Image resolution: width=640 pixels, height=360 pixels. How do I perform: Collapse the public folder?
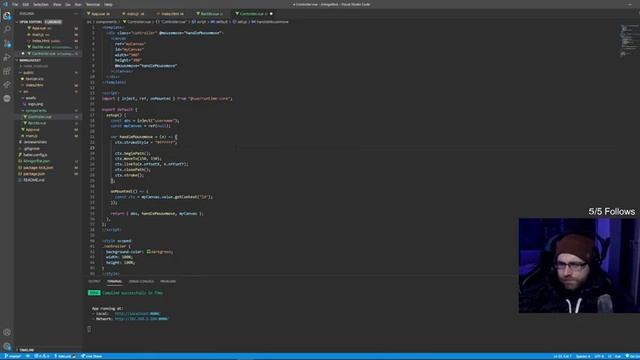[x=48, y=73]
